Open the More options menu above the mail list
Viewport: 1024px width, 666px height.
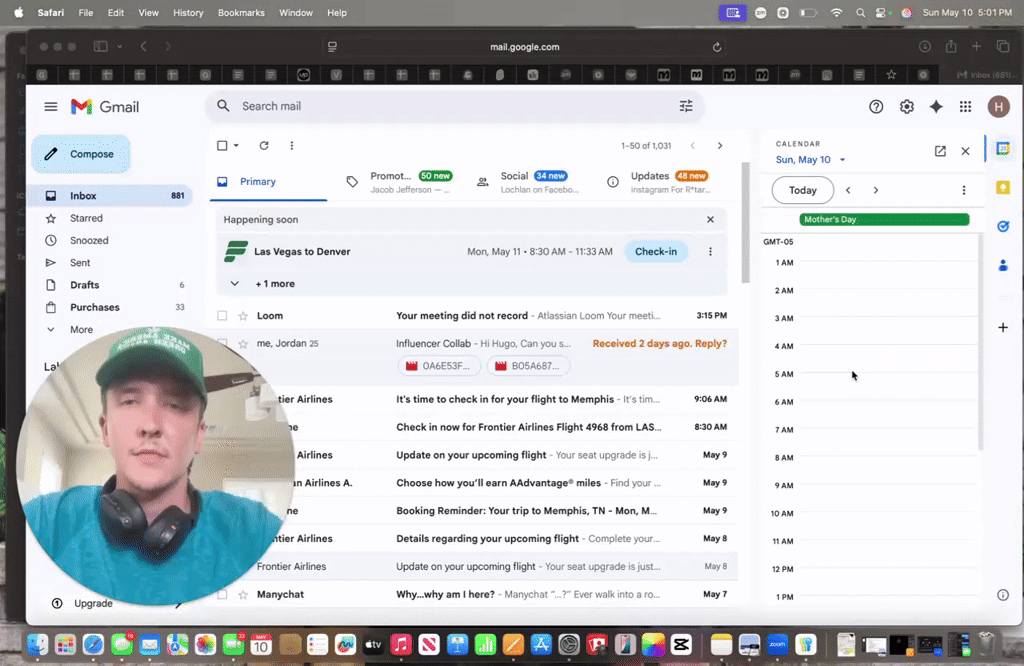click(x=291, y=146)
